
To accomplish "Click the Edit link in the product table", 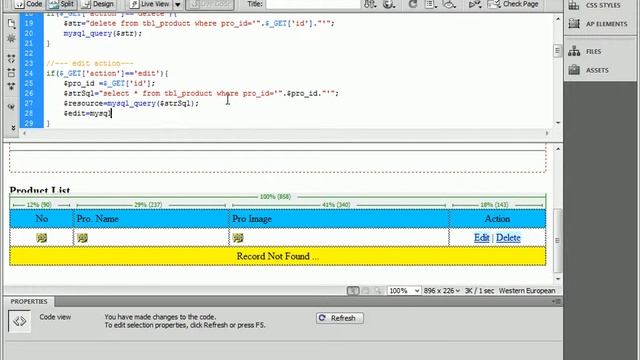I will 482,238.
